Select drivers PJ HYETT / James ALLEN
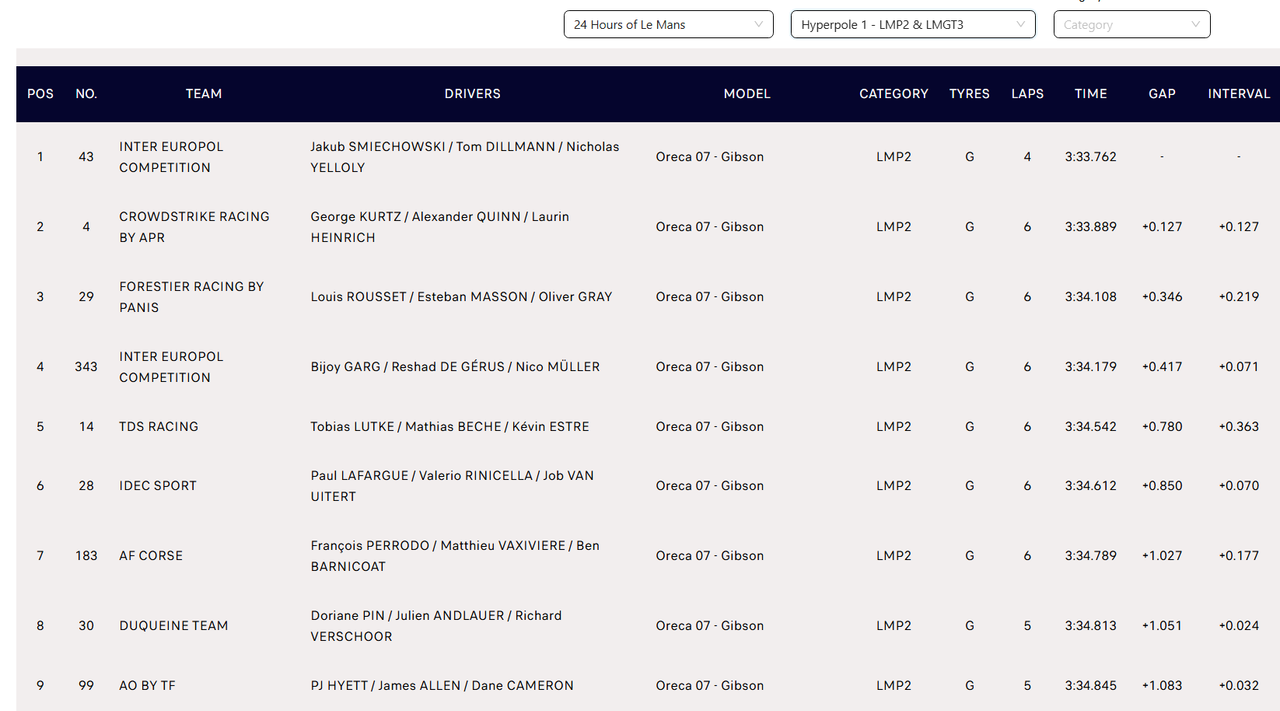The image size is (1280, 711). point(386,686)
